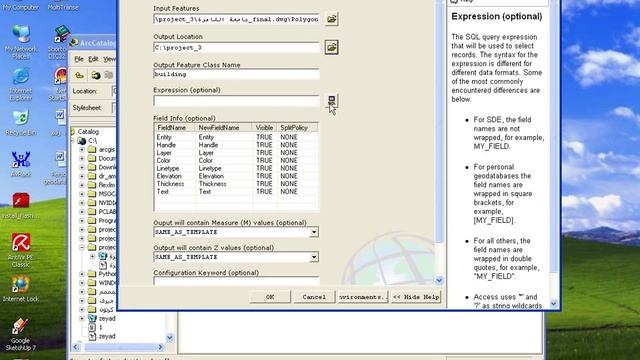Click Output Location text field

236,47
